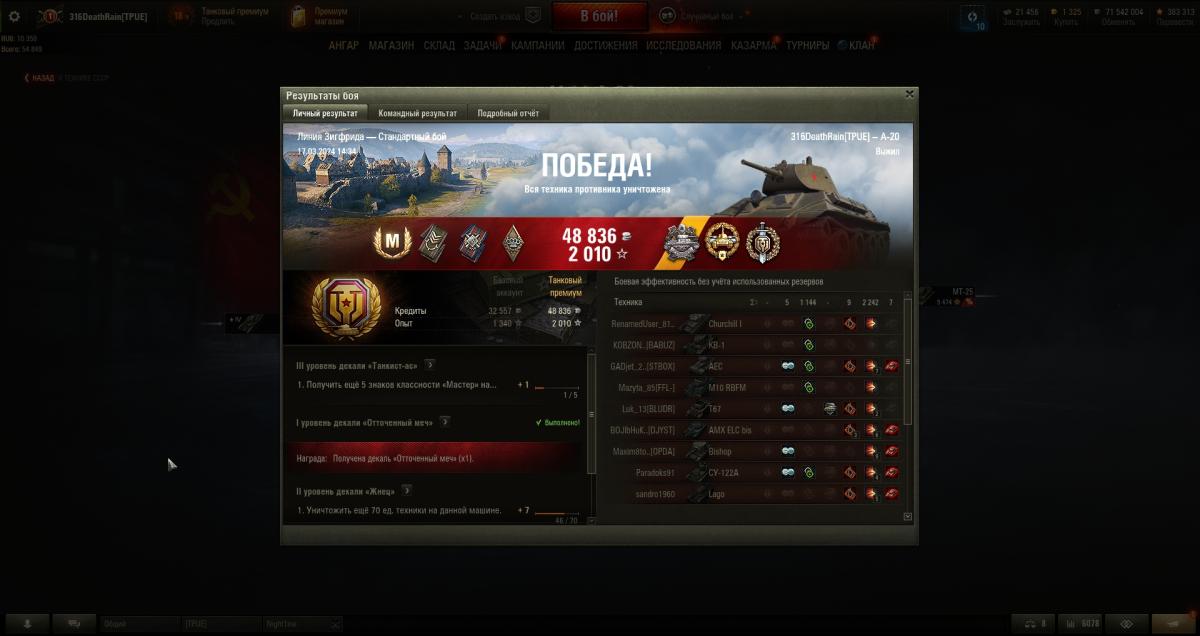Screen dimensions: 1200x636
Task: Expand «Танкист-ас» decal level III info
Action: coord(430,365)
